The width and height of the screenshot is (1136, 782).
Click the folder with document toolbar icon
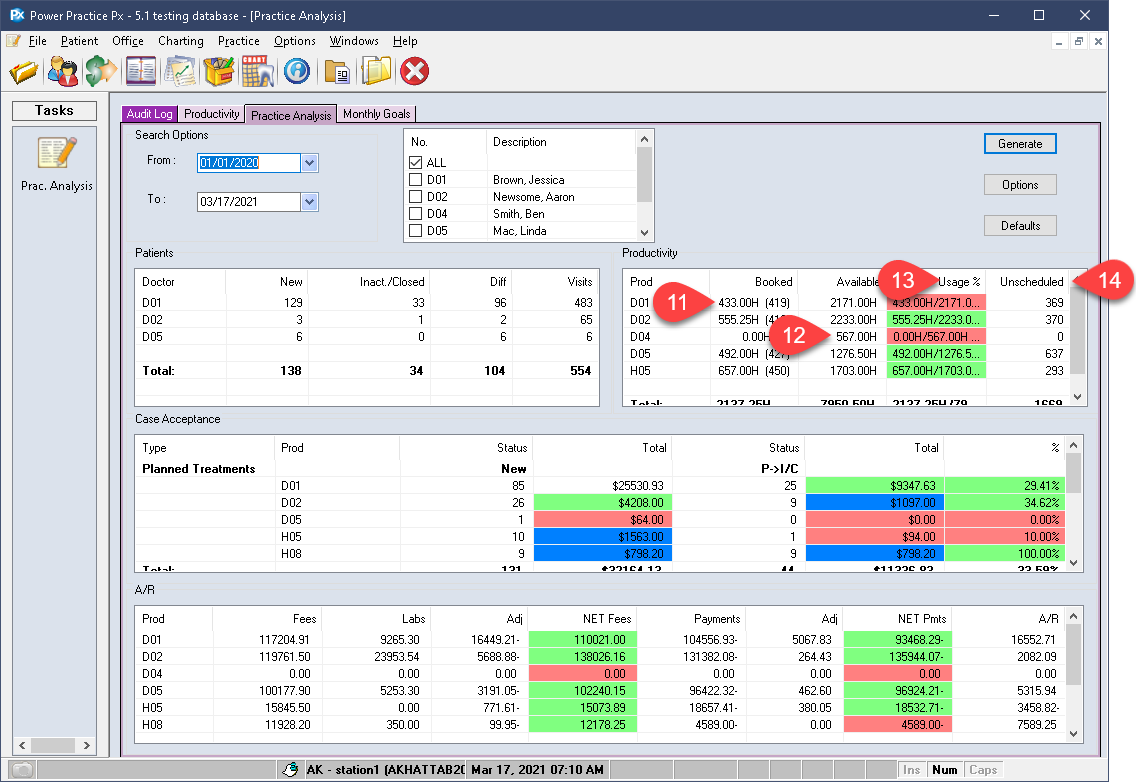[337, 72]
